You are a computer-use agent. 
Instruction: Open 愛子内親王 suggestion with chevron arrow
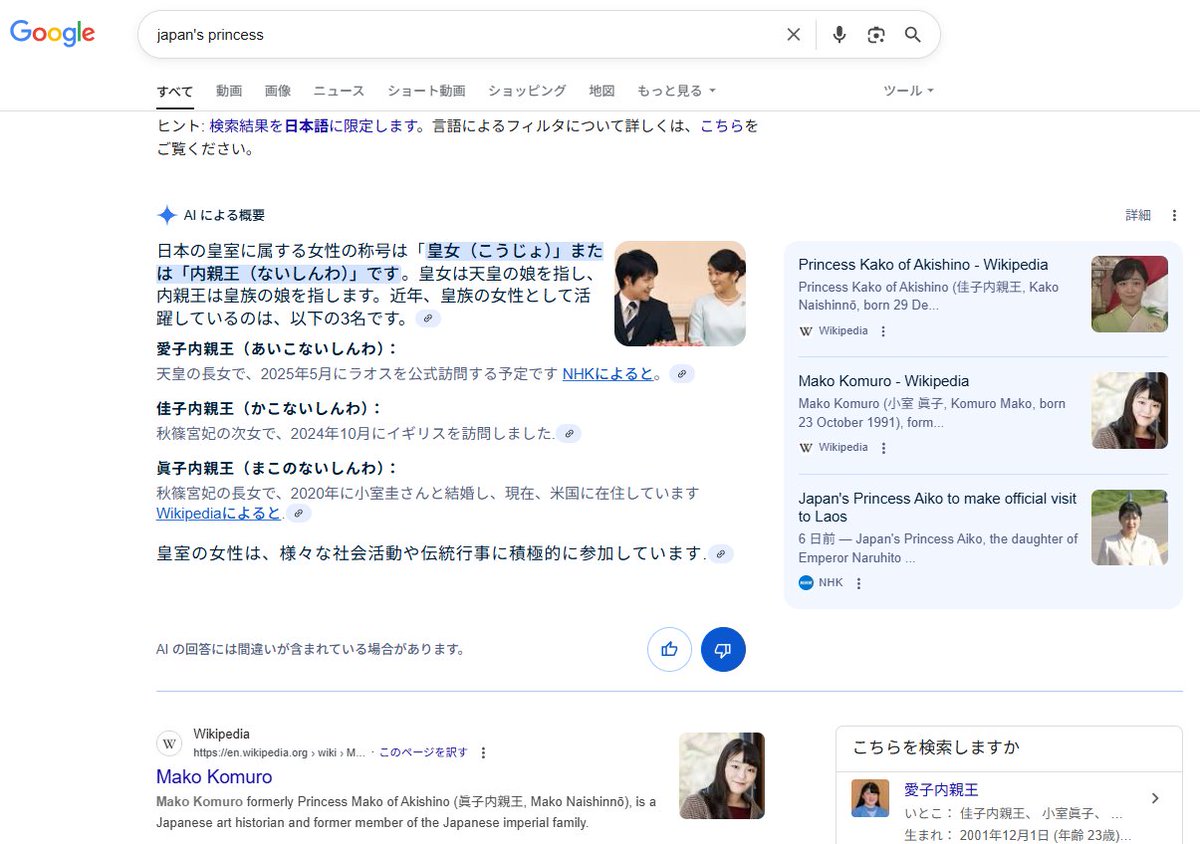1155,798
